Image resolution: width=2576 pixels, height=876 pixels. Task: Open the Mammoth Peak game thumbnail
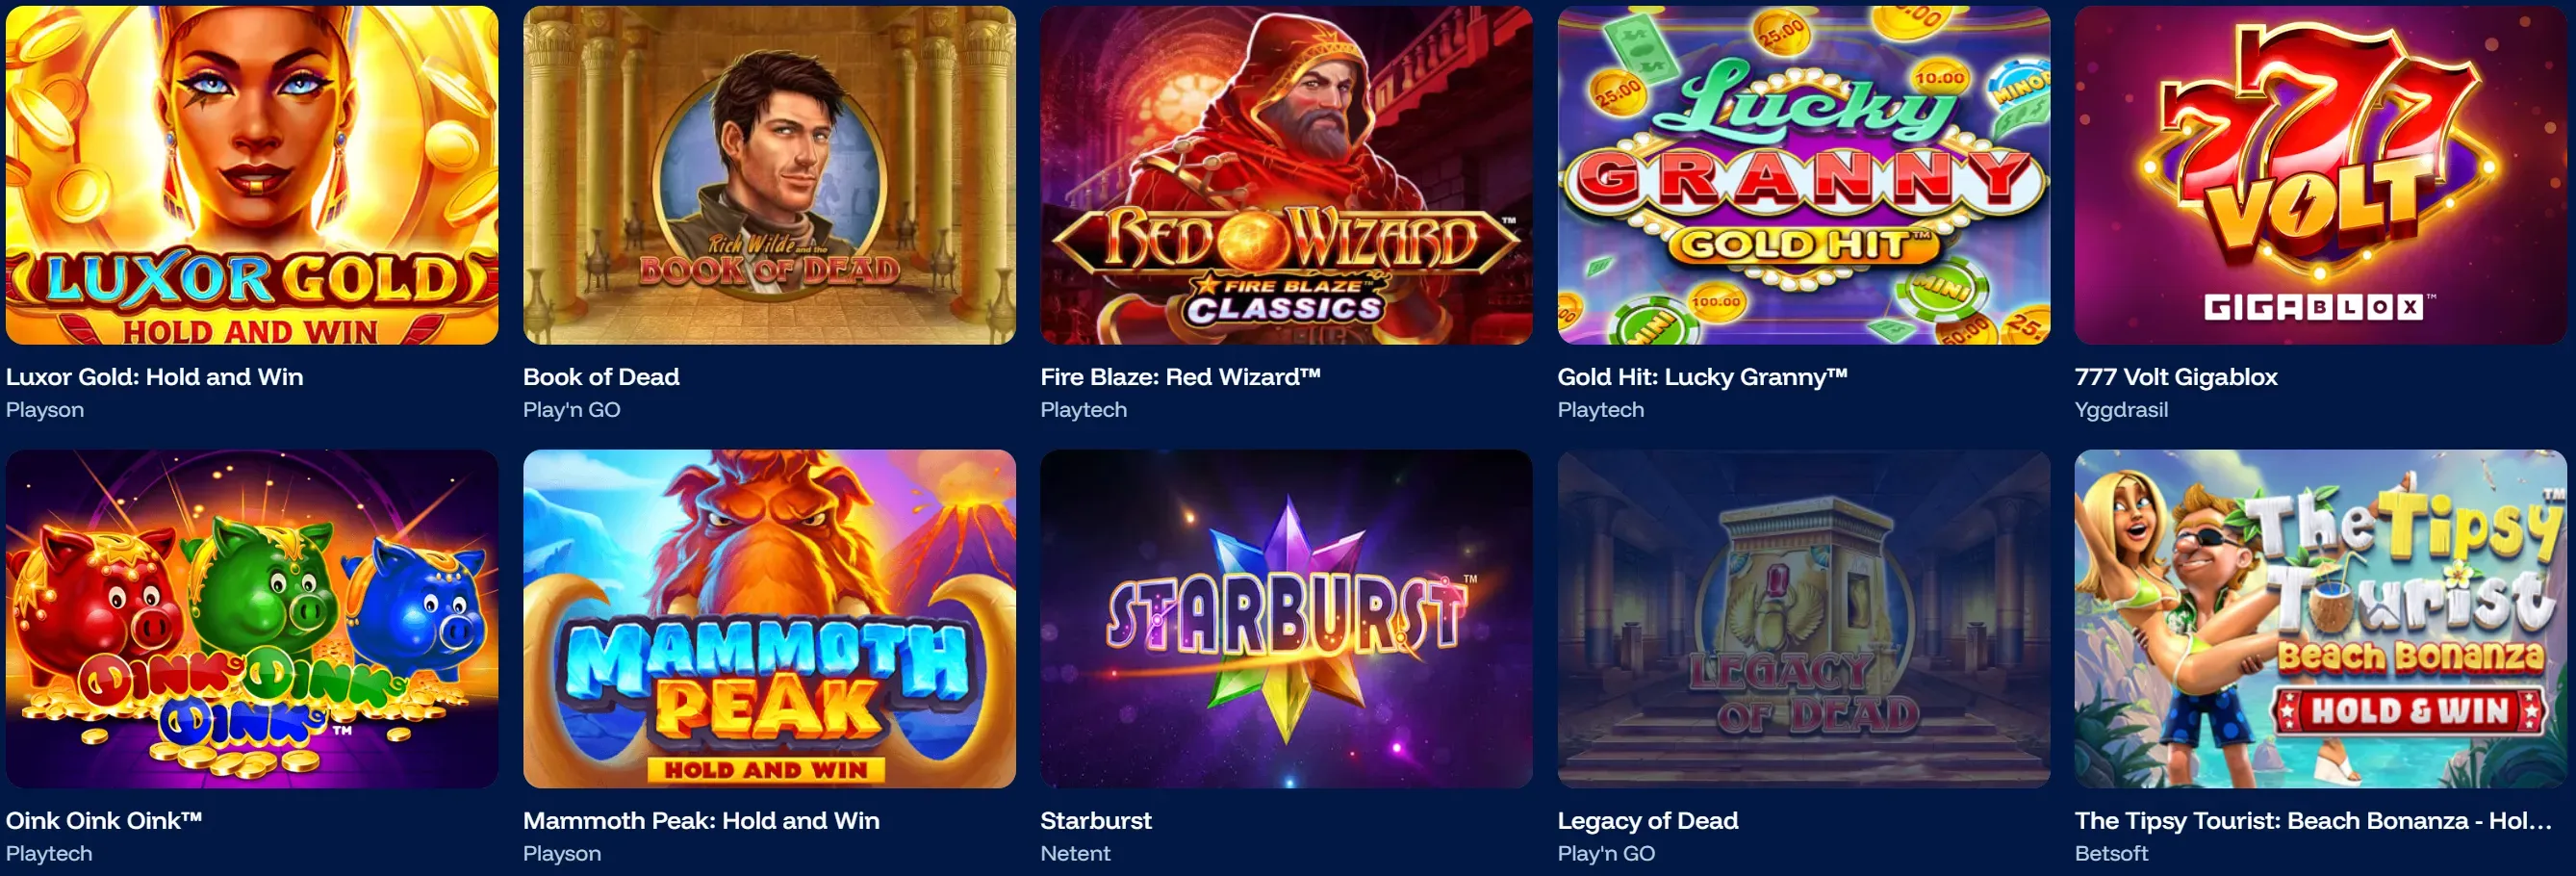click(769, 619)
